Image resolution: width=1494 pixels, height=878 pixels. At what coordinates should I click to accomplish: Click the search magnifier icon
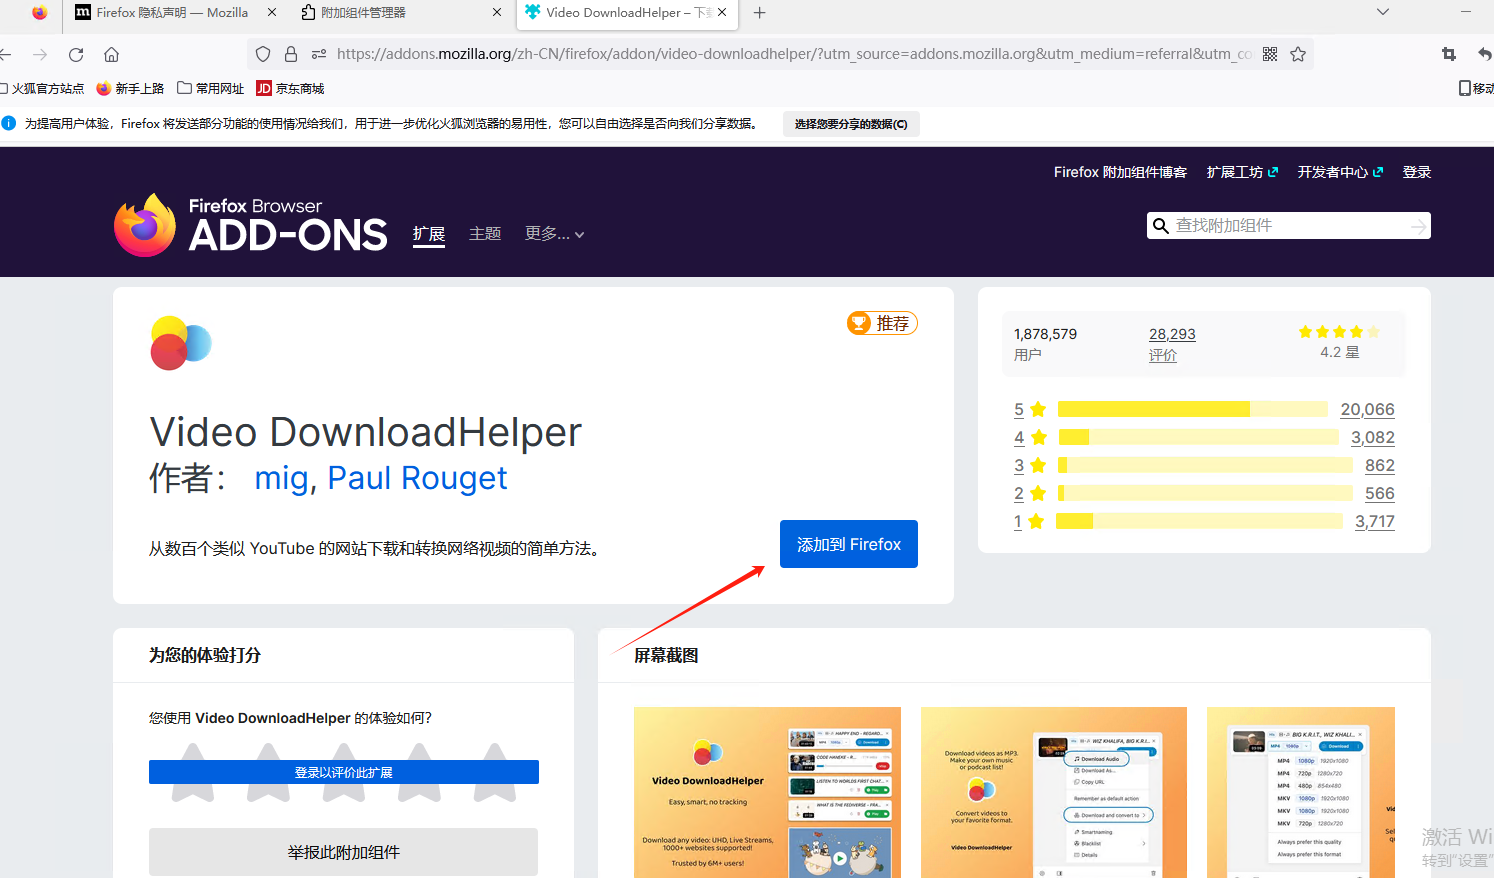(x=1161, y=226)
